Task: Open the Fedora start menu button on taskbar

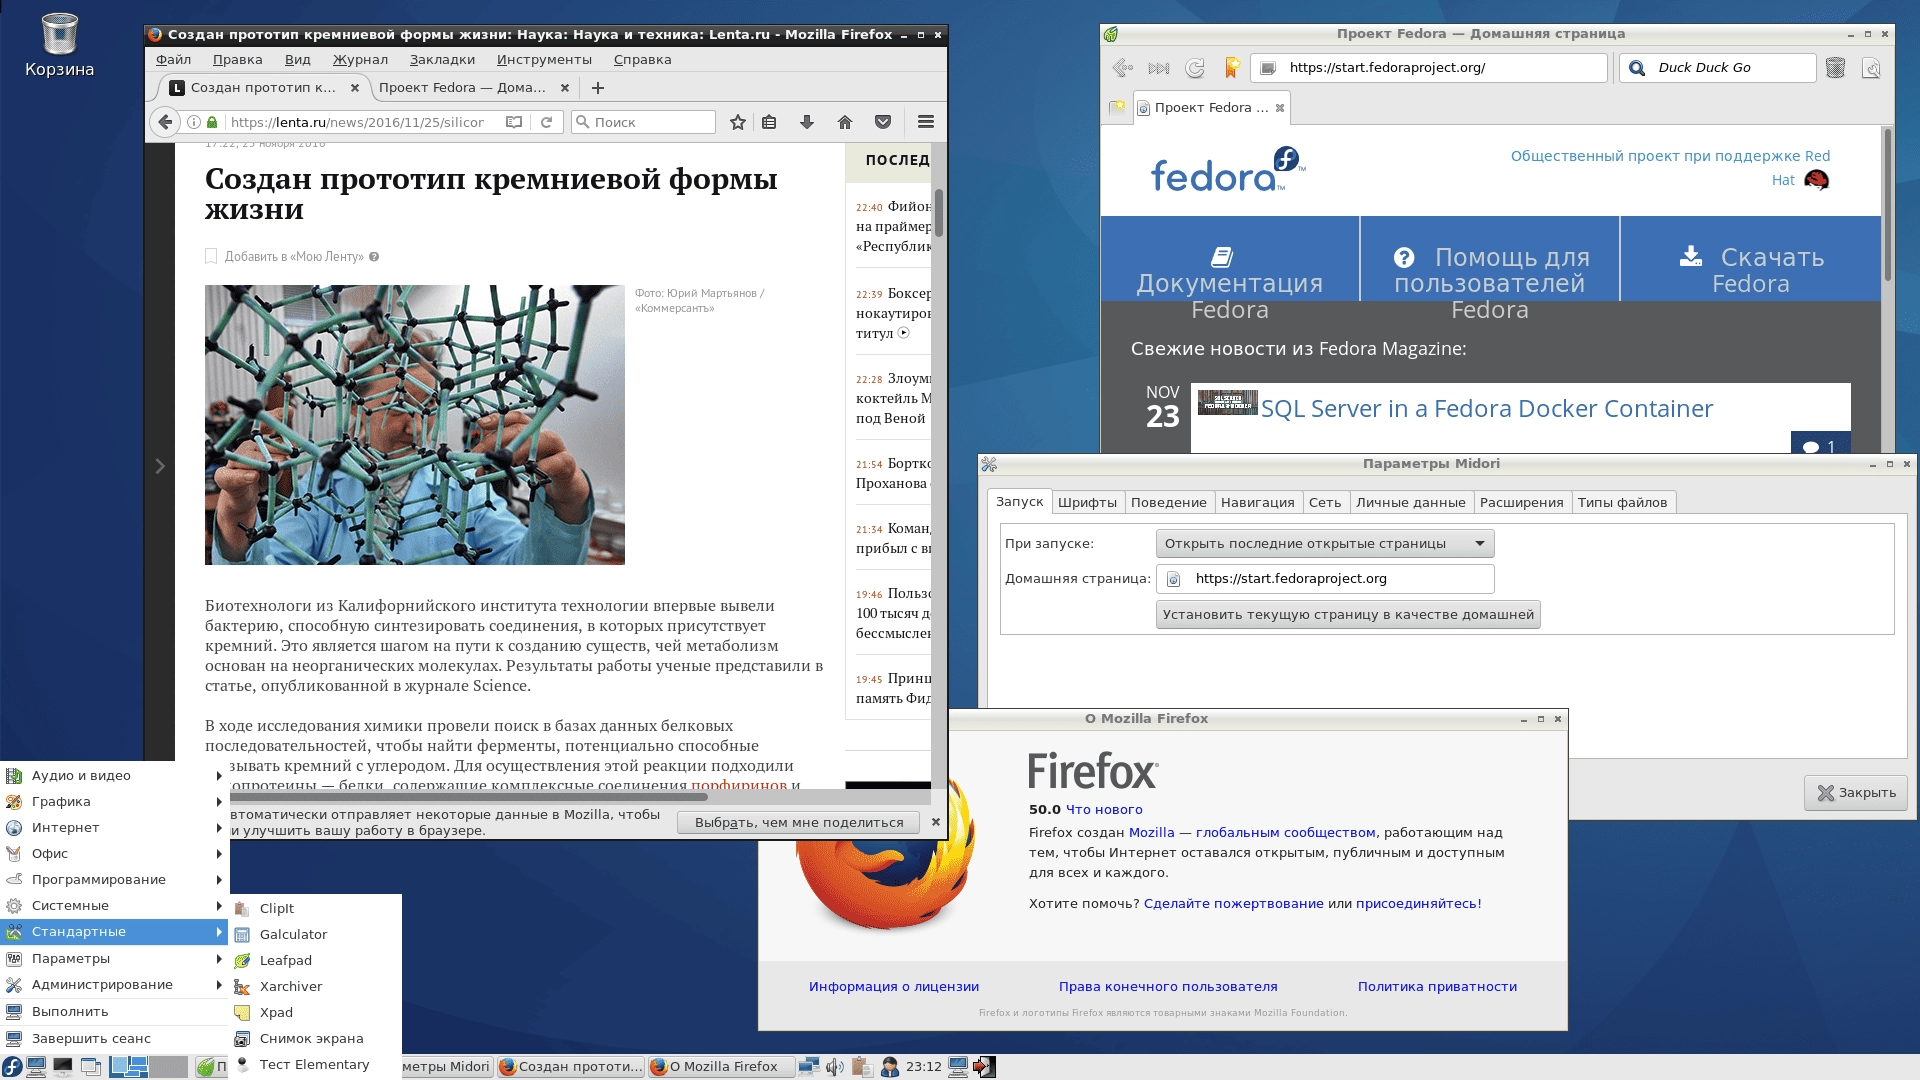Action: click(12, 1067)
